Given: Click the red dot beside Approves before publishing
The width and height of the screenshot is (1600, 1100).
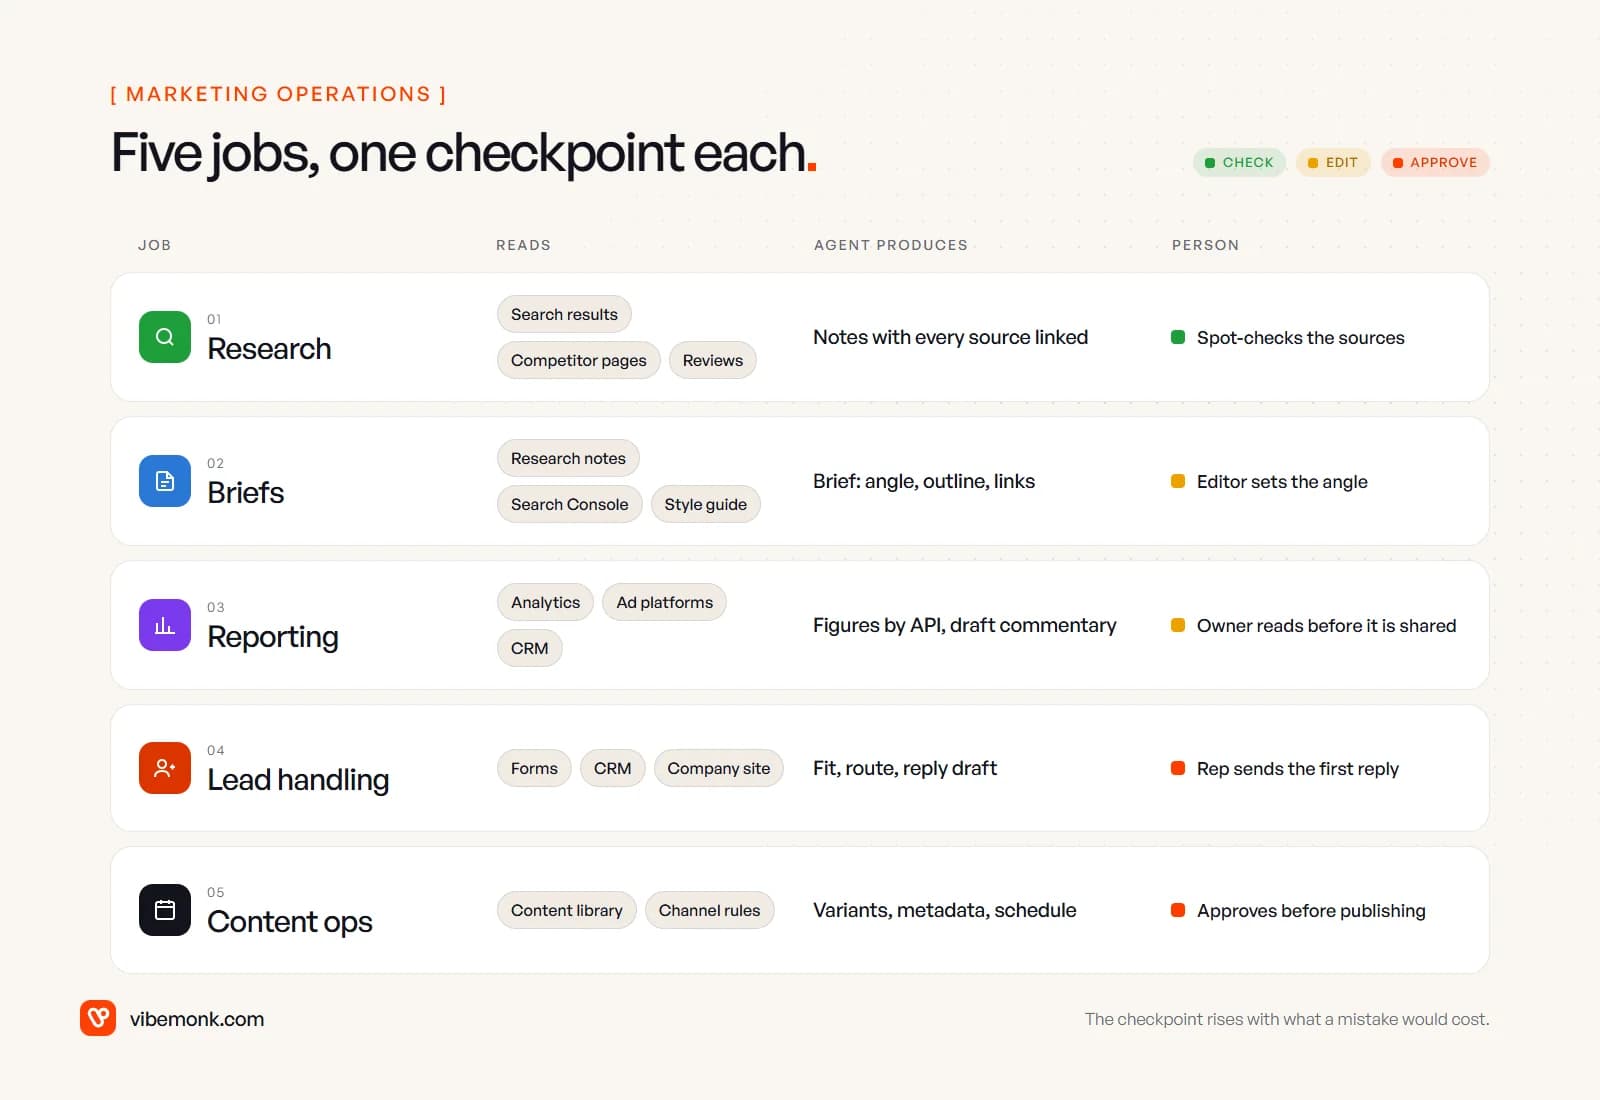Looking at the screenshot, I should click(x=1178, y=910).
